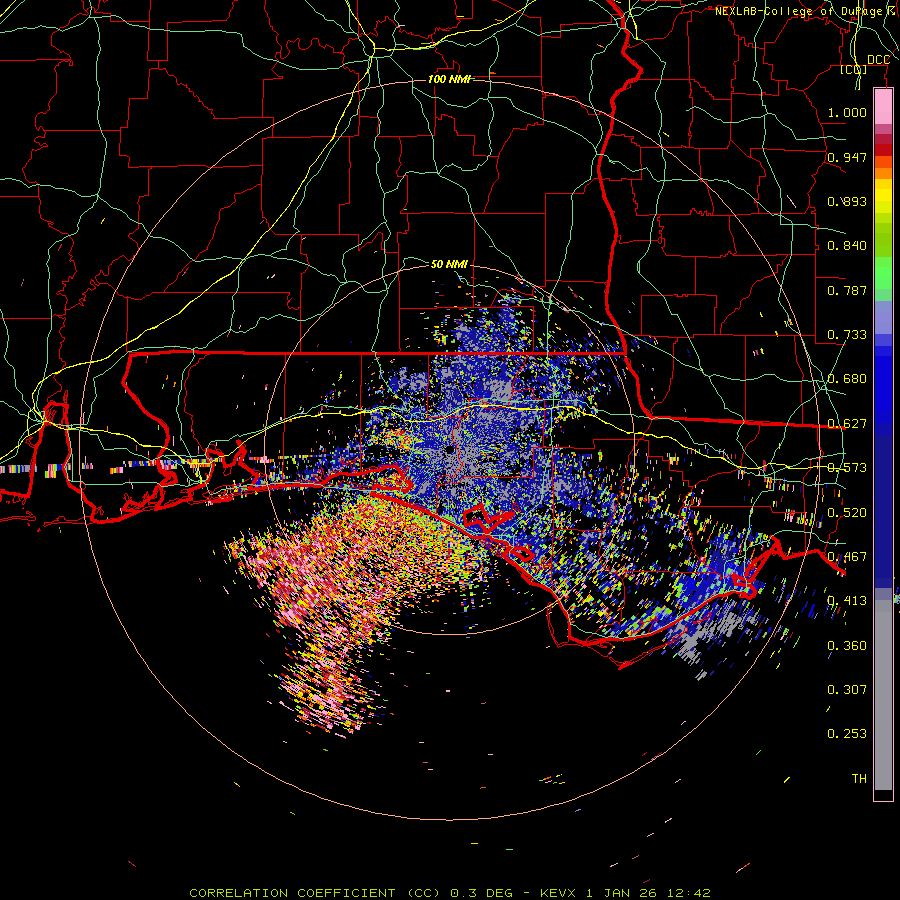Viewport: 900px width, 900px height.
Task: Click the 0.253 legend value
Action: pos(847,734)
